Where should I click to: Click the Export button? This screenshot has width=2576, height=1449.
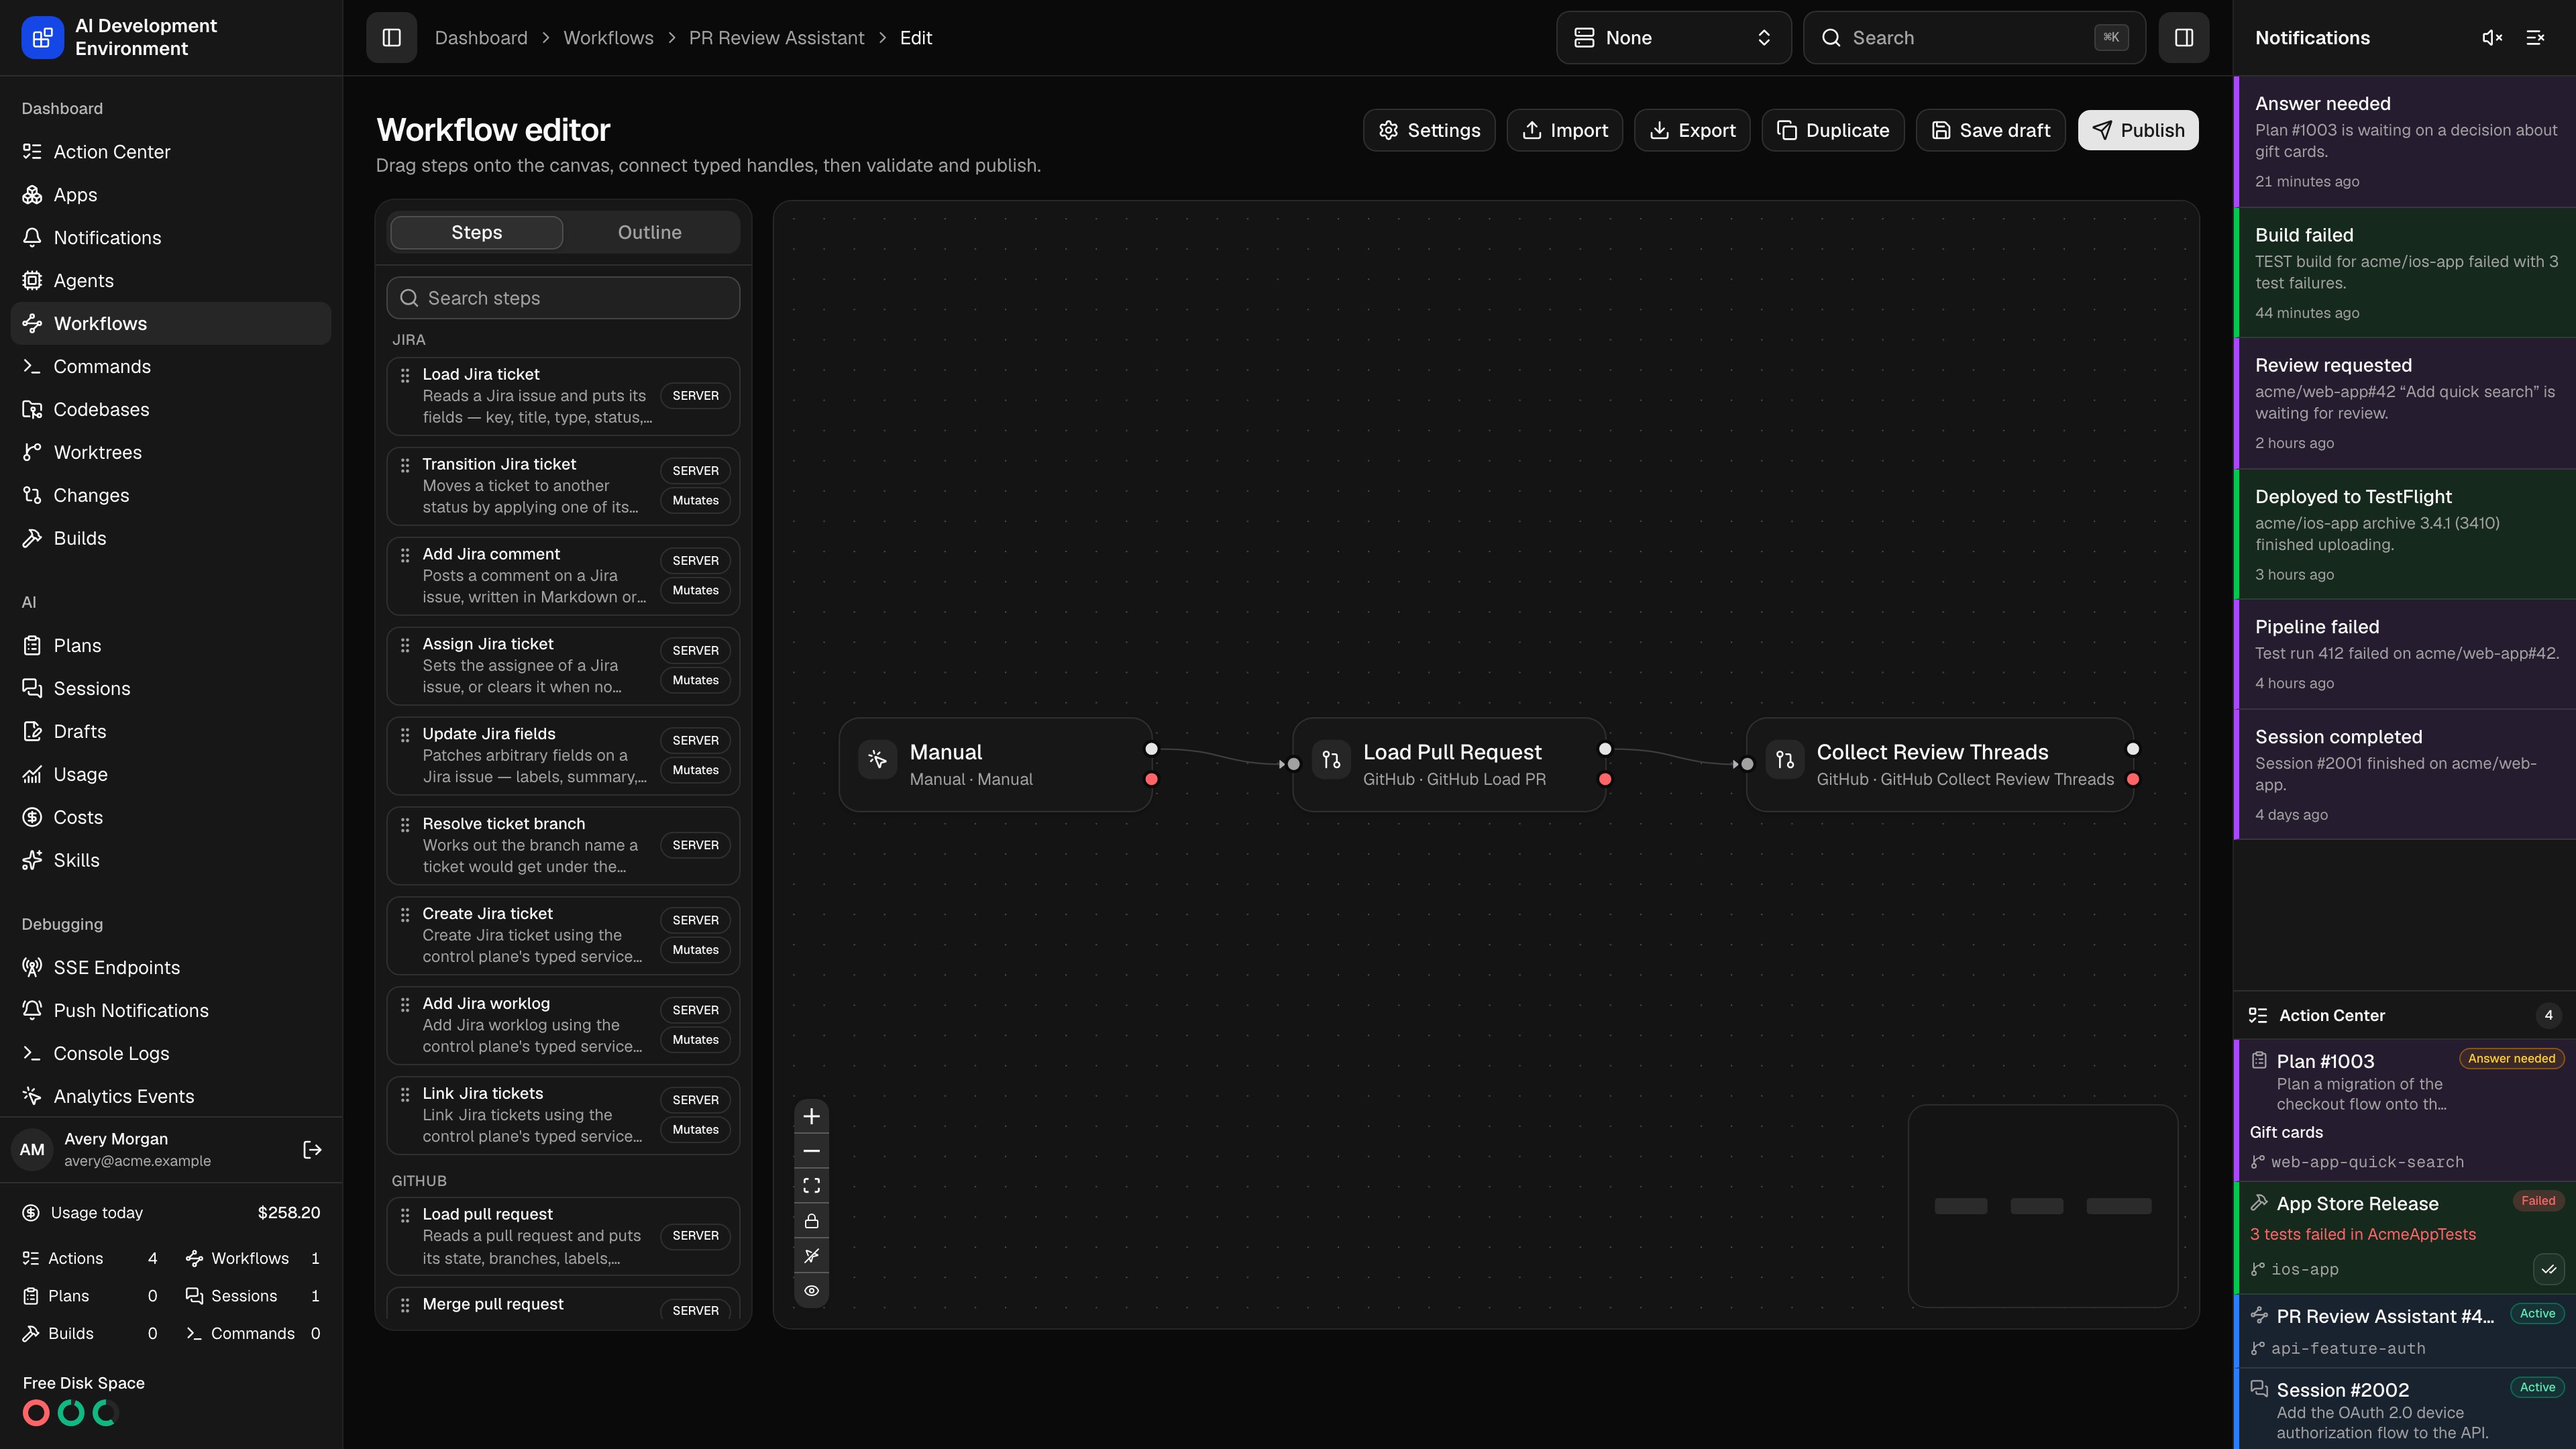1692,130
